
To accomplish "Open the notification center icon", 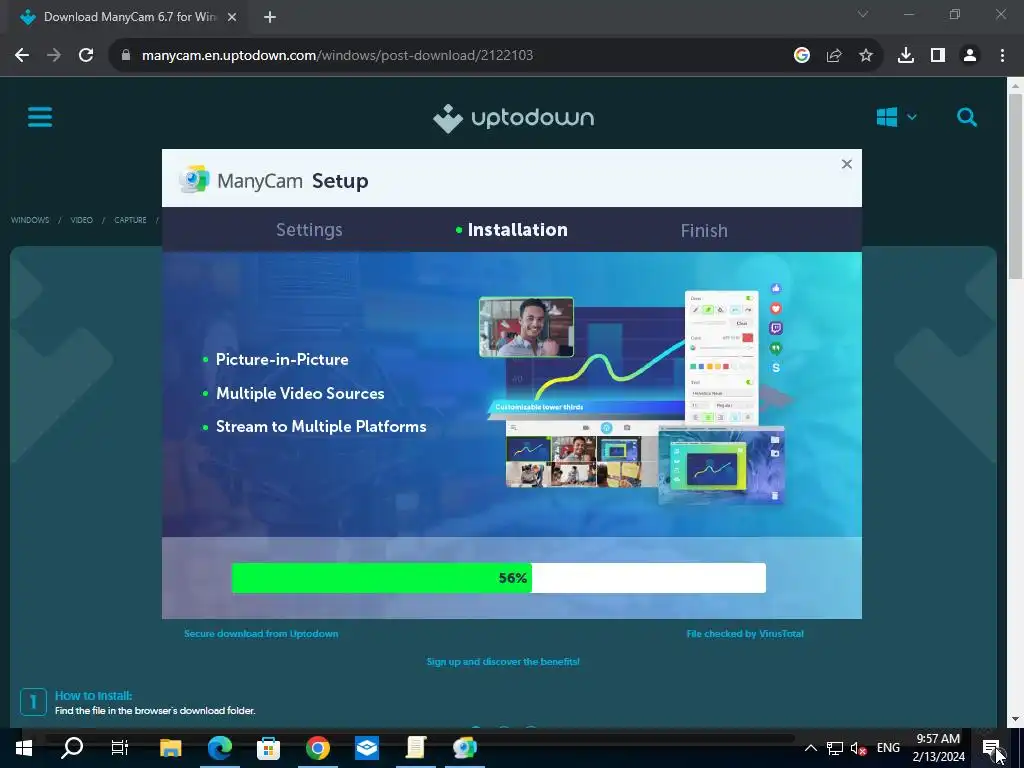I will (x=991, y=748).
